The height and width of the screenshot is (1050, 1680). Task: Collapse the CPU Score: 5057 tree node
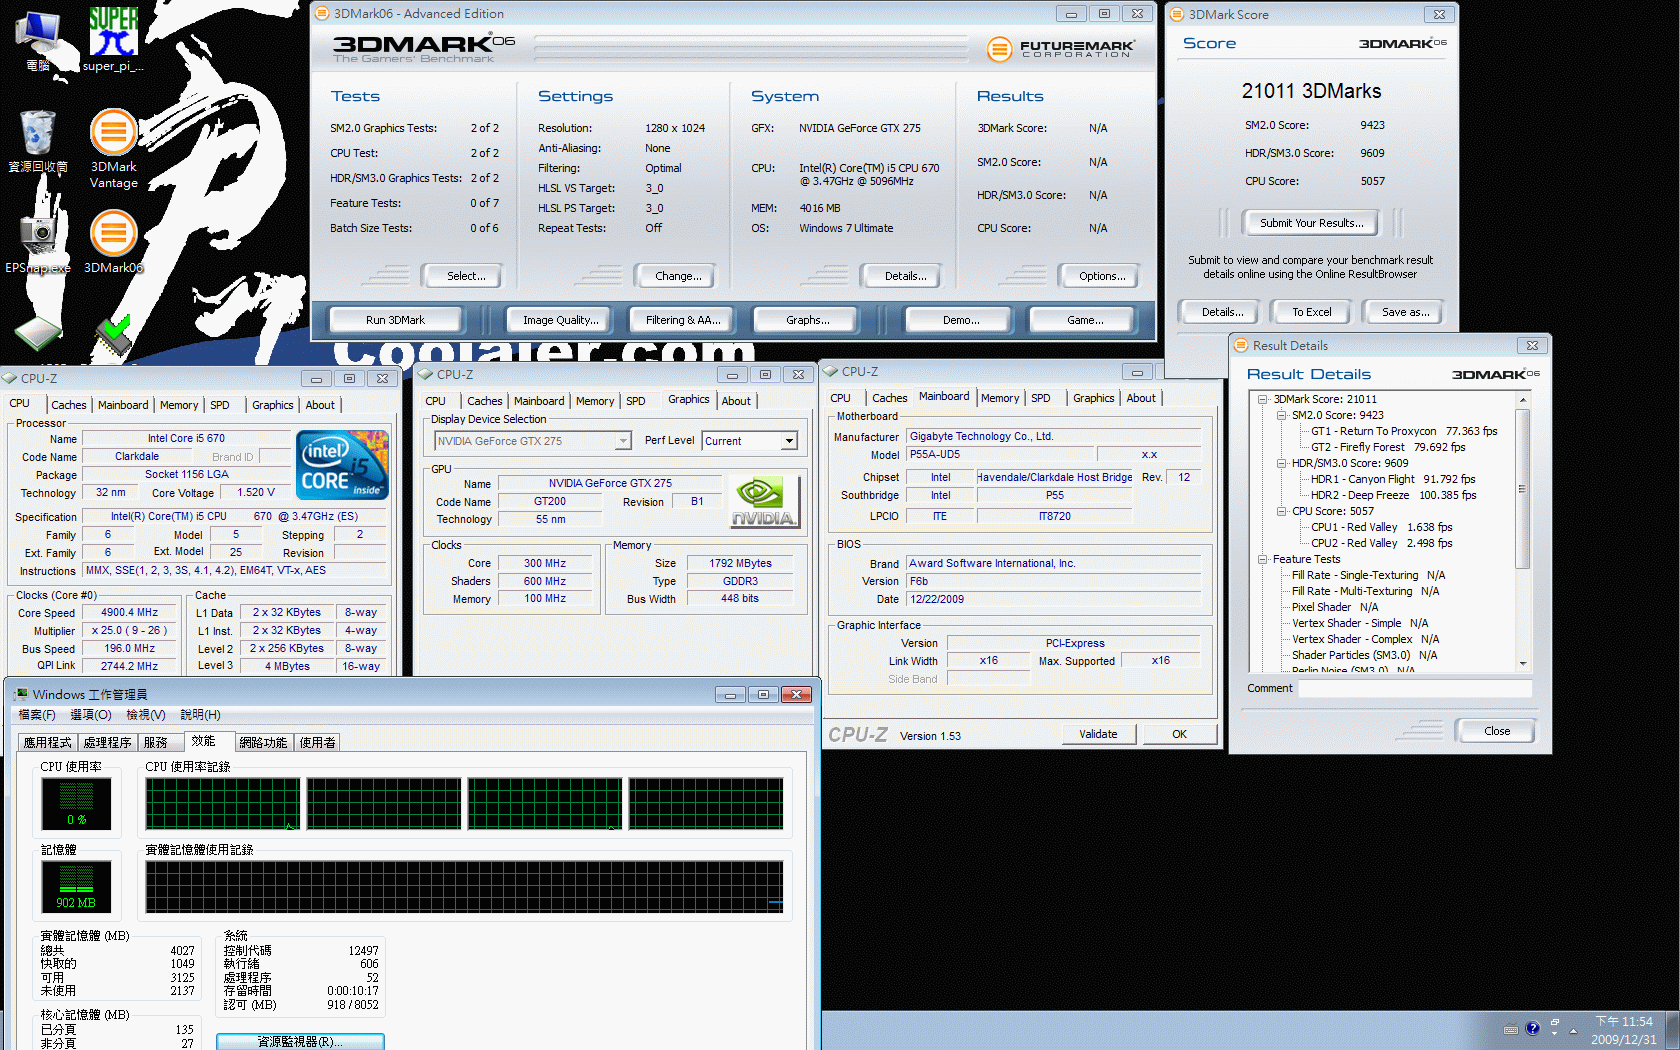click(1281, 511)
